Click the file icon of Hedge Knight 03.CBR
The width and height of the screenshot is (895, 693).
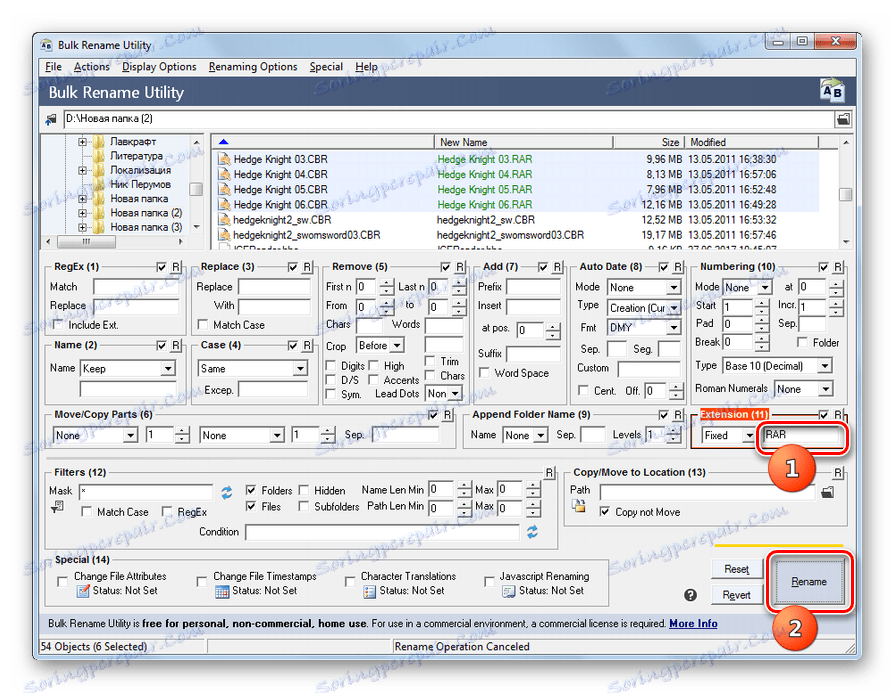click(224, 159)
